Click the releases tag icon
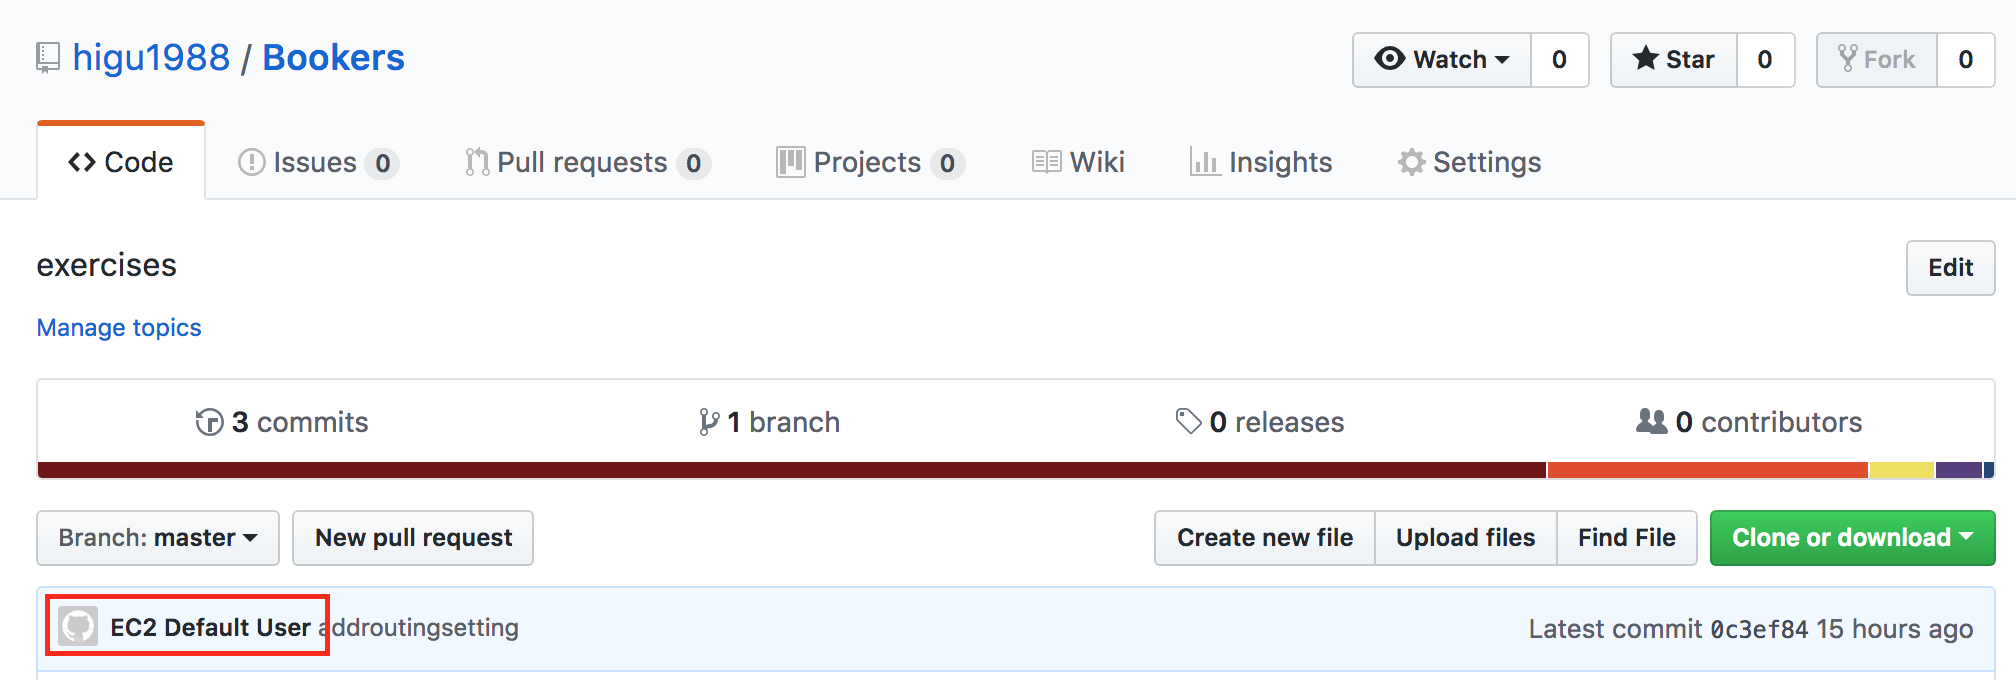The height and width of the screenshot is (680, 2016). 1188,421
